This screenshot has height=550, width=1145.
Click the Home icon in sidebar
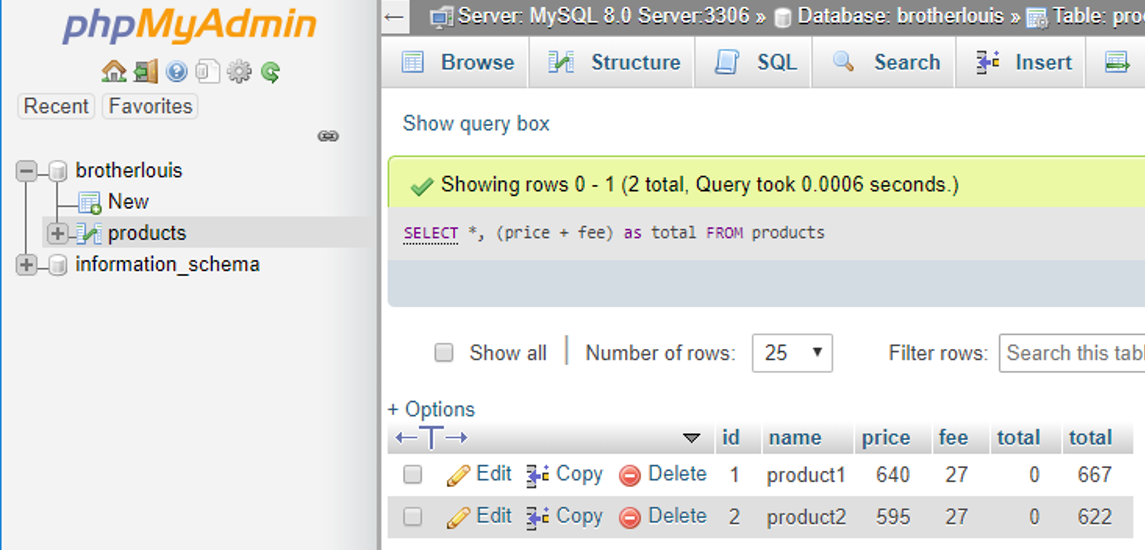[x=114, y=72]
